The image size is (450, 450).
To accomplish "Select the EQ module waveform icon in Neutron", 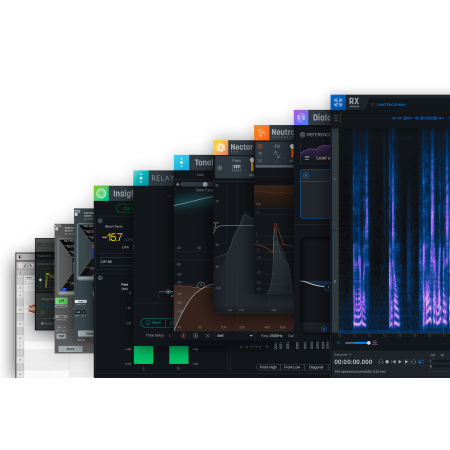I will click(x=277, y=154).
